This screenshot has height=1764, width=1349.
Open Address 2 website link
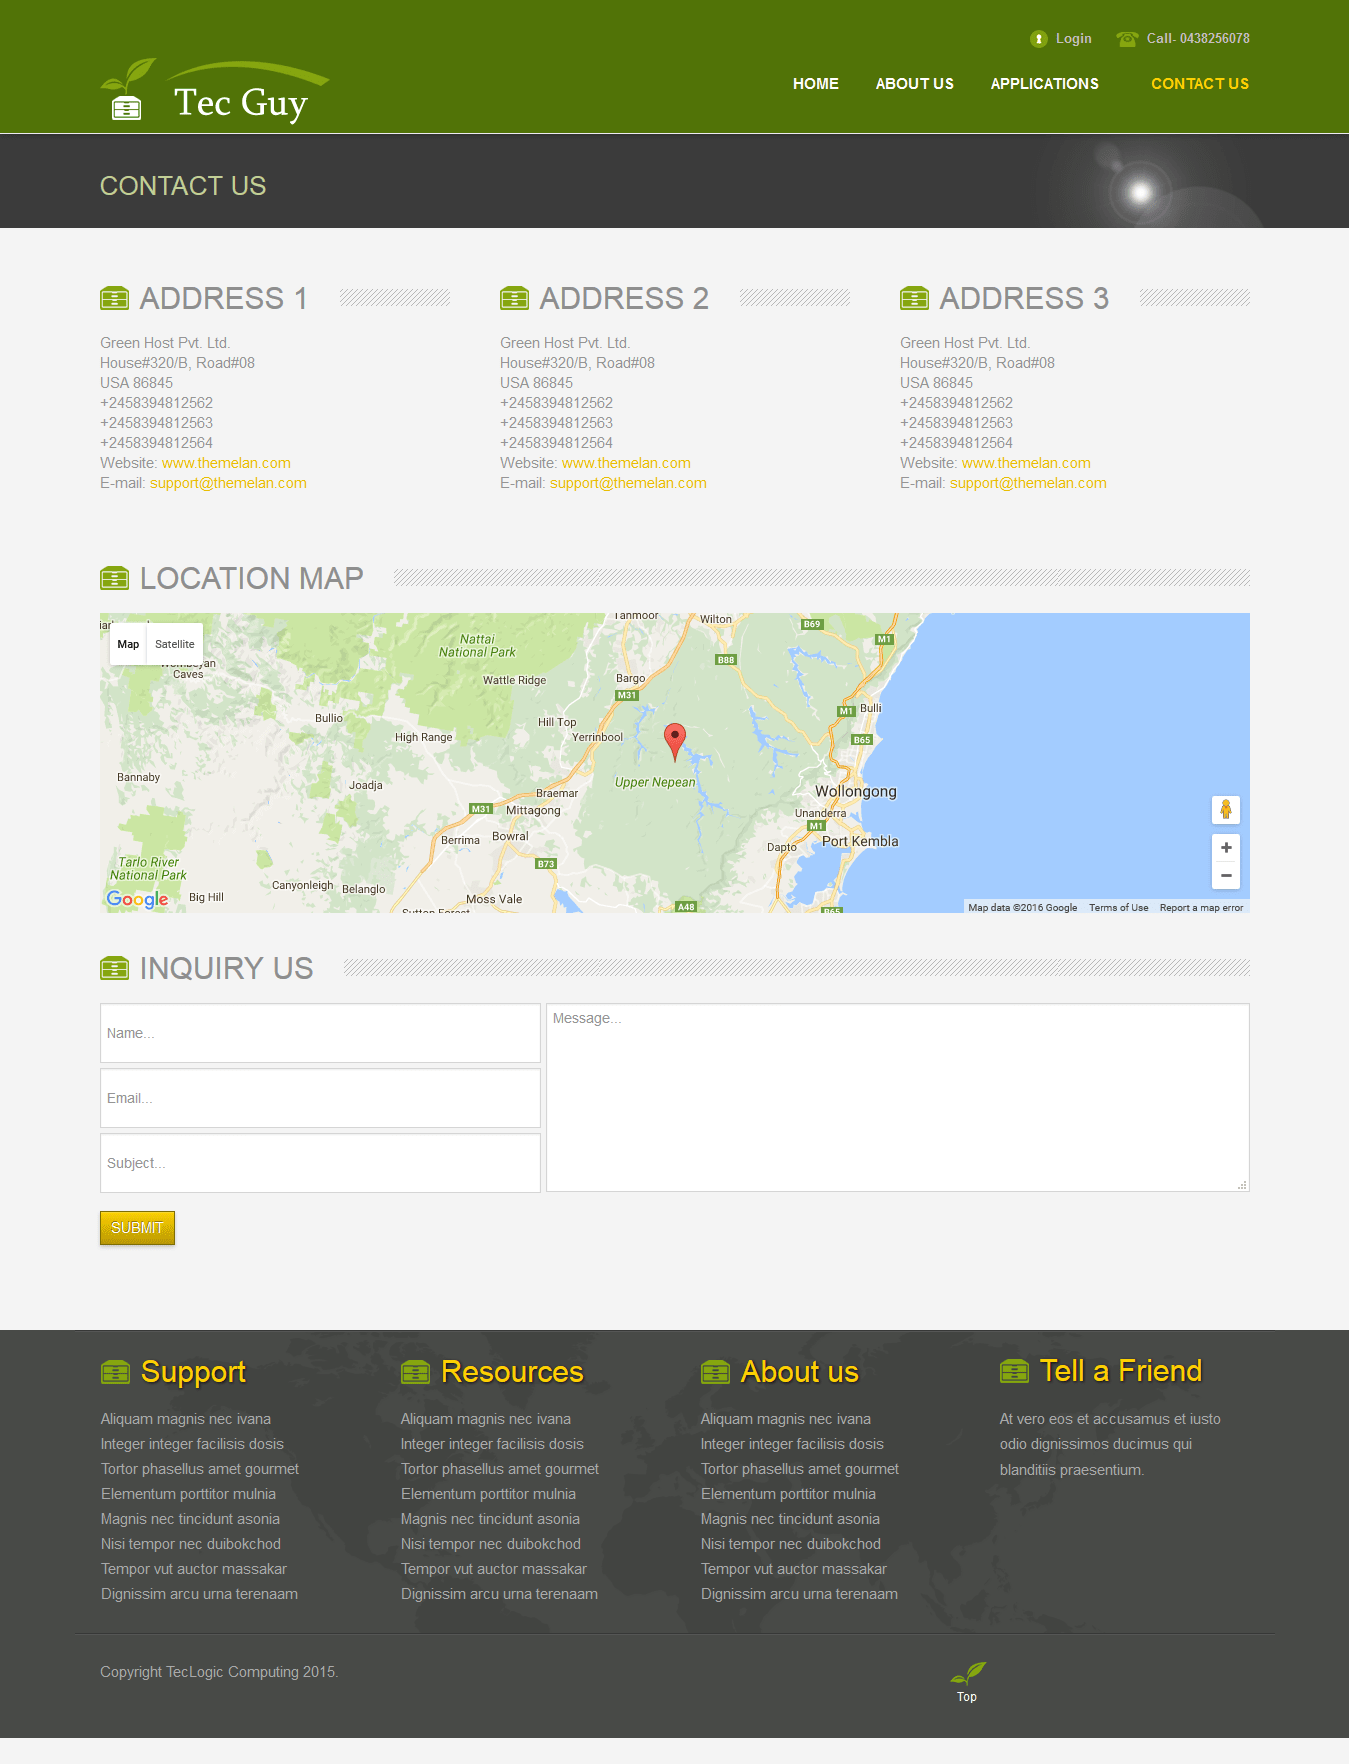point(626,463)
